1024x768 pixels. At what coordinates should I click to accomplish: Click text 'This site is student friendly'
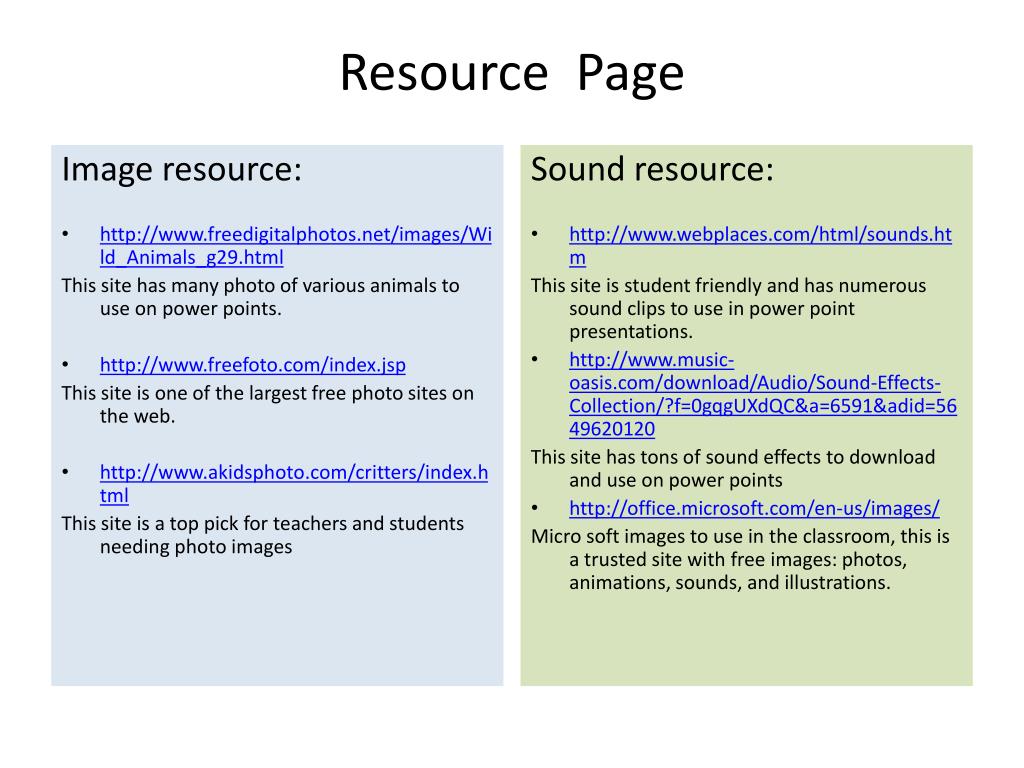[x=647, y=285]
